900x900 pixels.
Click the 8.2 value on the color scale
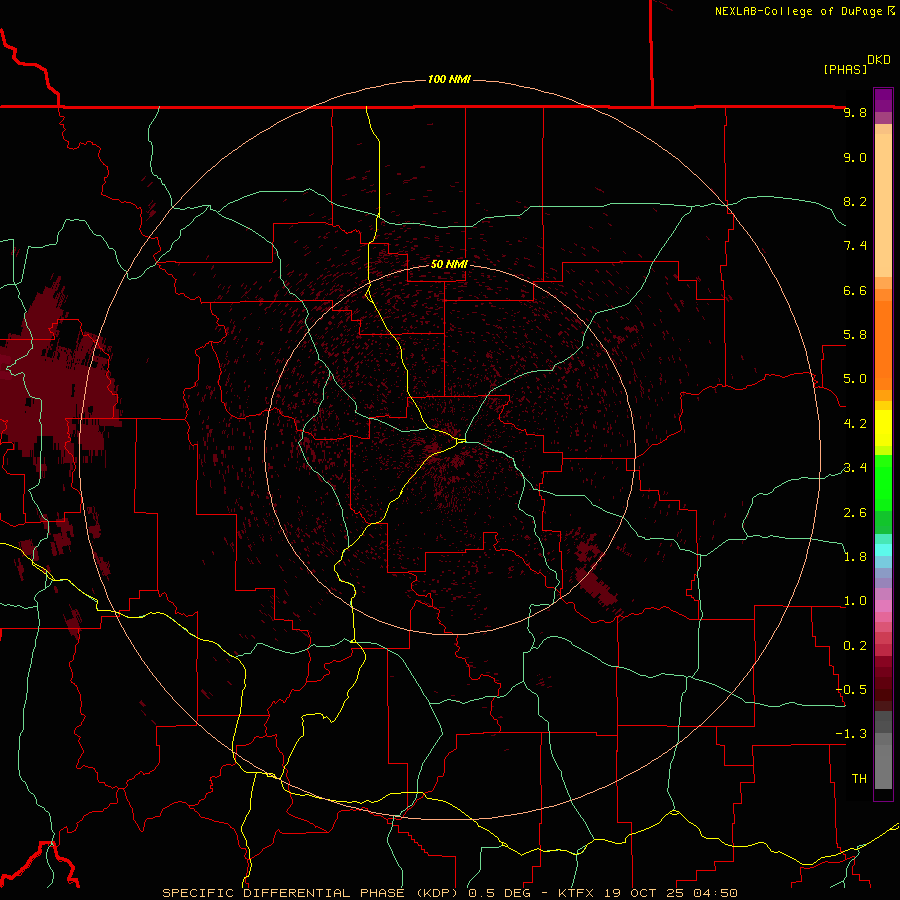click(855, 201)
